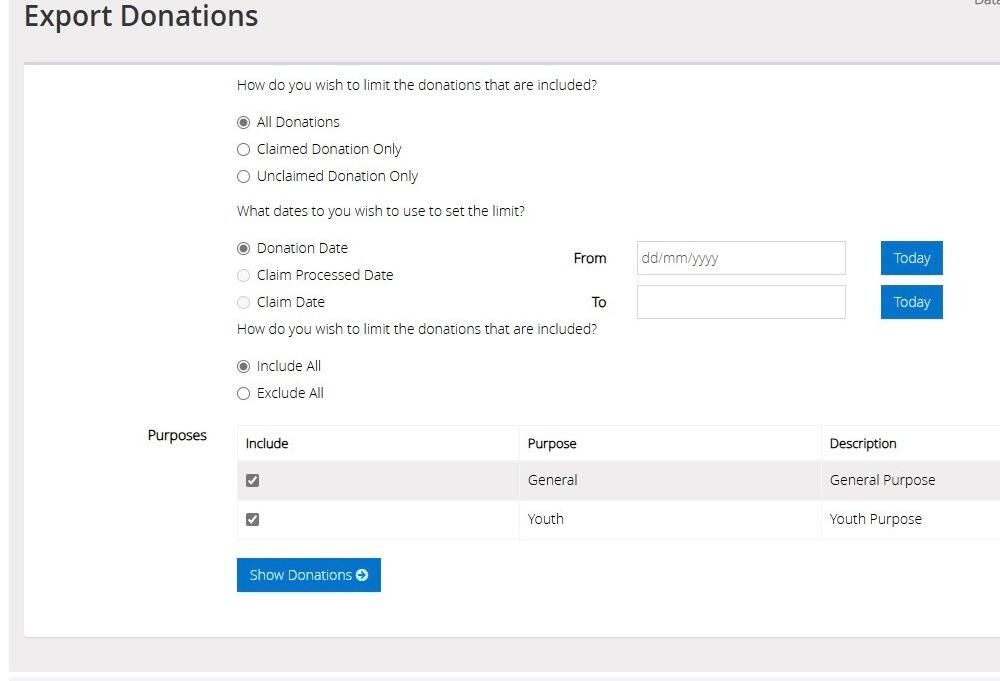Choose Exclude All purposes option
The image size is (1000, 681).
[243, 393]
